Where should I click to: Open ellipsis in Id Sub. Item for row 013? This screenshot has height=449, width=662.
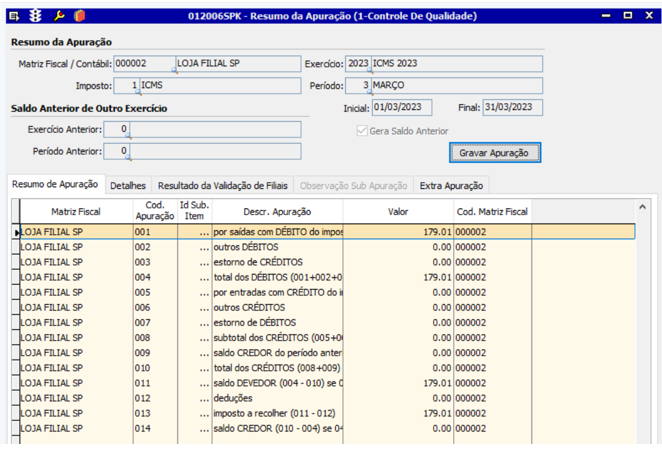click(203, 413)
